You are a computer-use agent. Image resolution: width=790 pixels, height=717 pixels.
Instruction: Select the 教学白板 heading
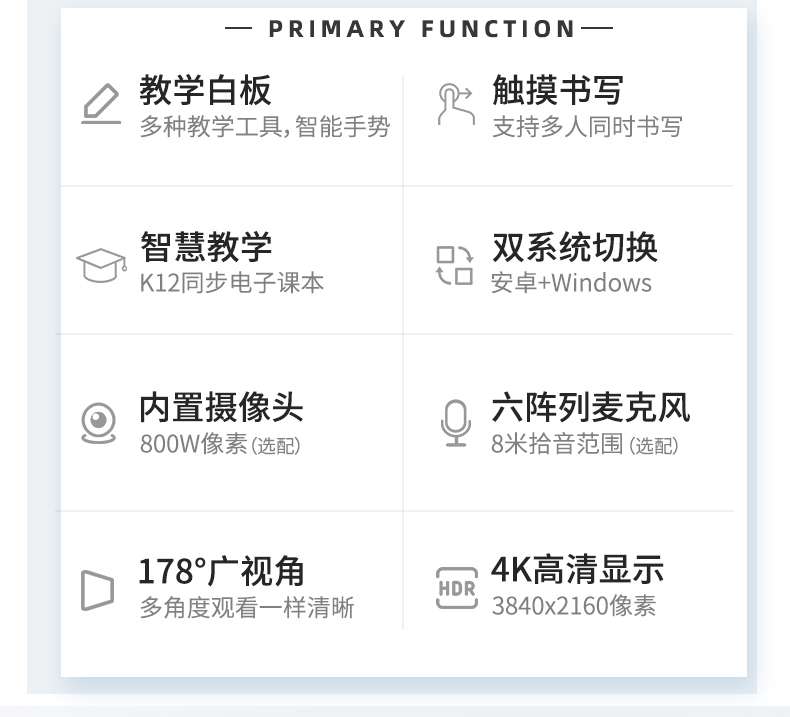(205, 91)
